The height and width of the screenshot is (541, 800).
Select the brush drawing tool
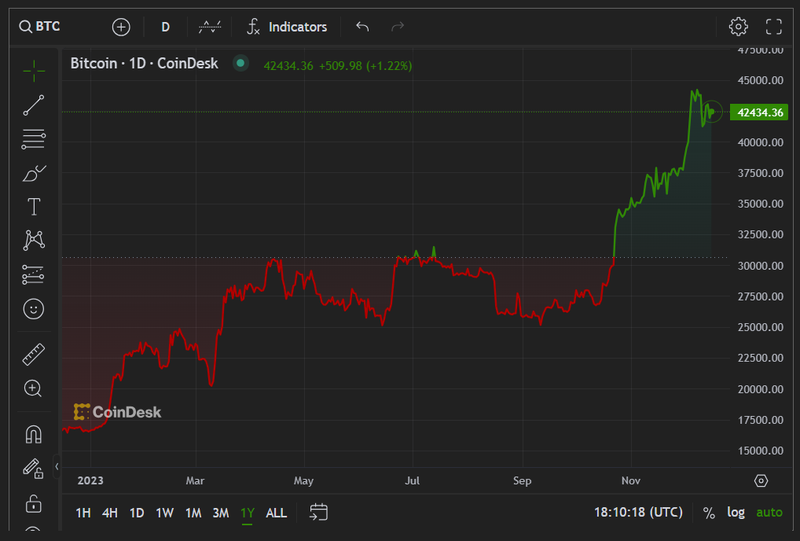click(33, 173)
